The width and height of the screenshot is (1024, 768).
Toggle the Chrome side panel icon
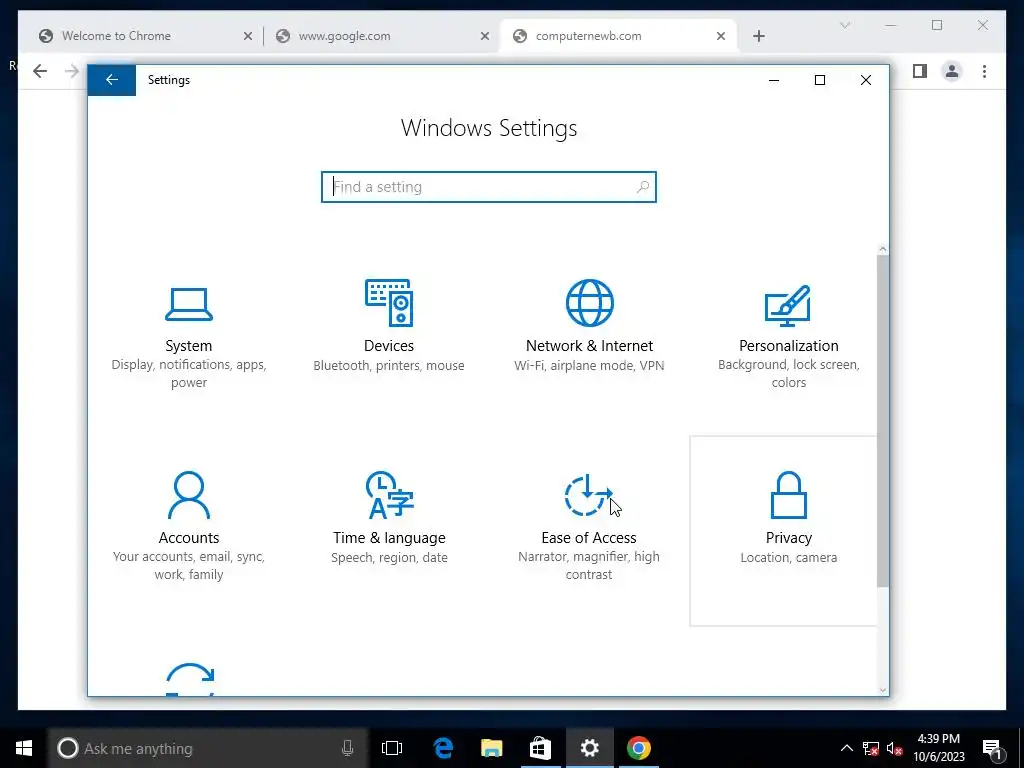(920, 71)
